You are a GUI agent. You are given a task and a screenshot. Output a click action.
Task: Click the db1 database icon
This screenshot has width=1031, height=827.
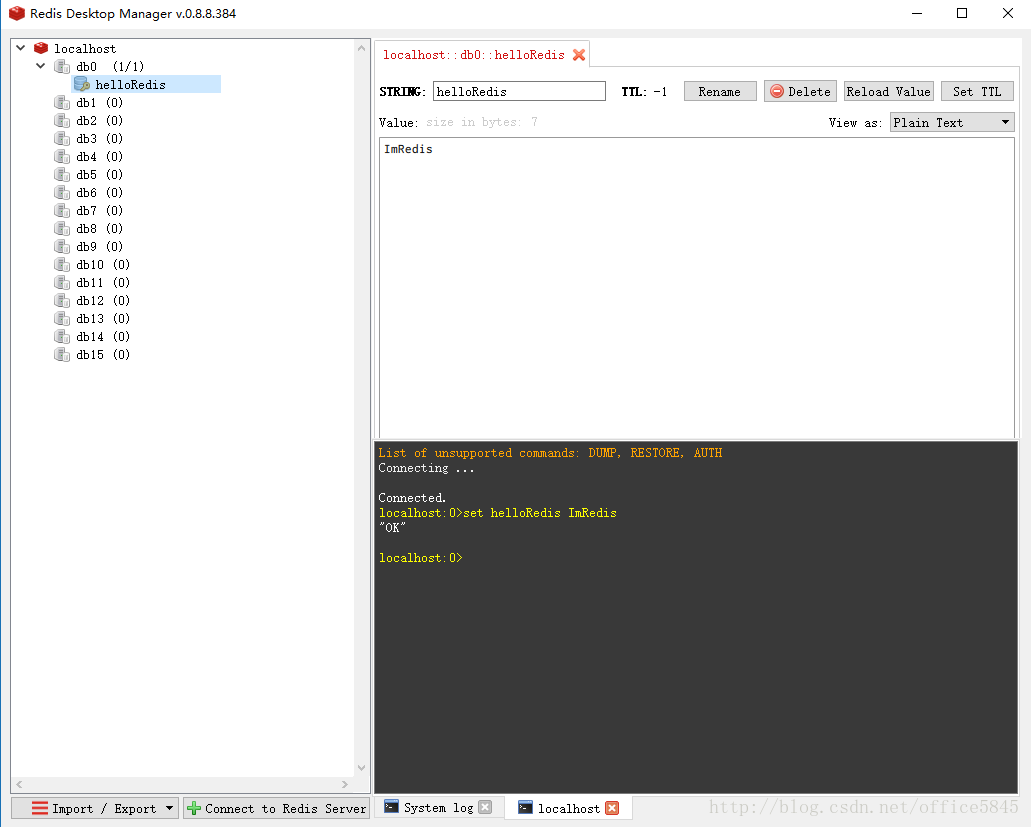click(x=62, y=103)
